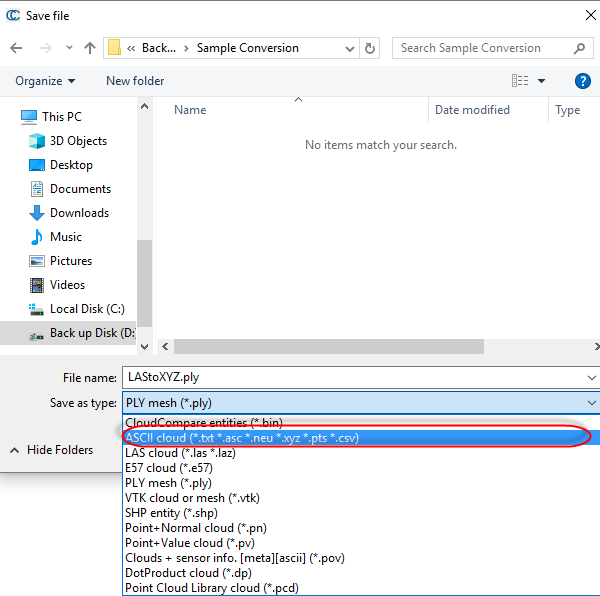Click the Back navigation arrow
The height and width of the screenshot is (596, 600).
point(17,48)
